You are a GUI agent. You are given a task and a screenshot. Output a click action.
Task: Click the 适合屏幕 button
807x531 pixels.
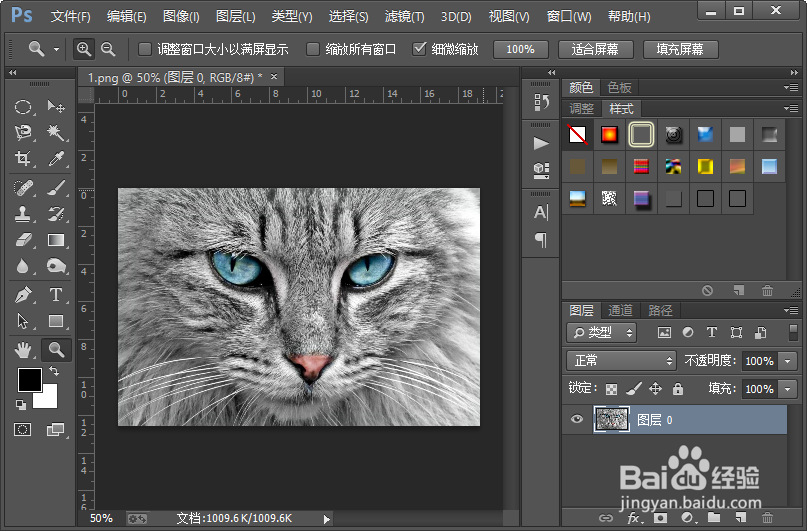[x=595, y=49]
